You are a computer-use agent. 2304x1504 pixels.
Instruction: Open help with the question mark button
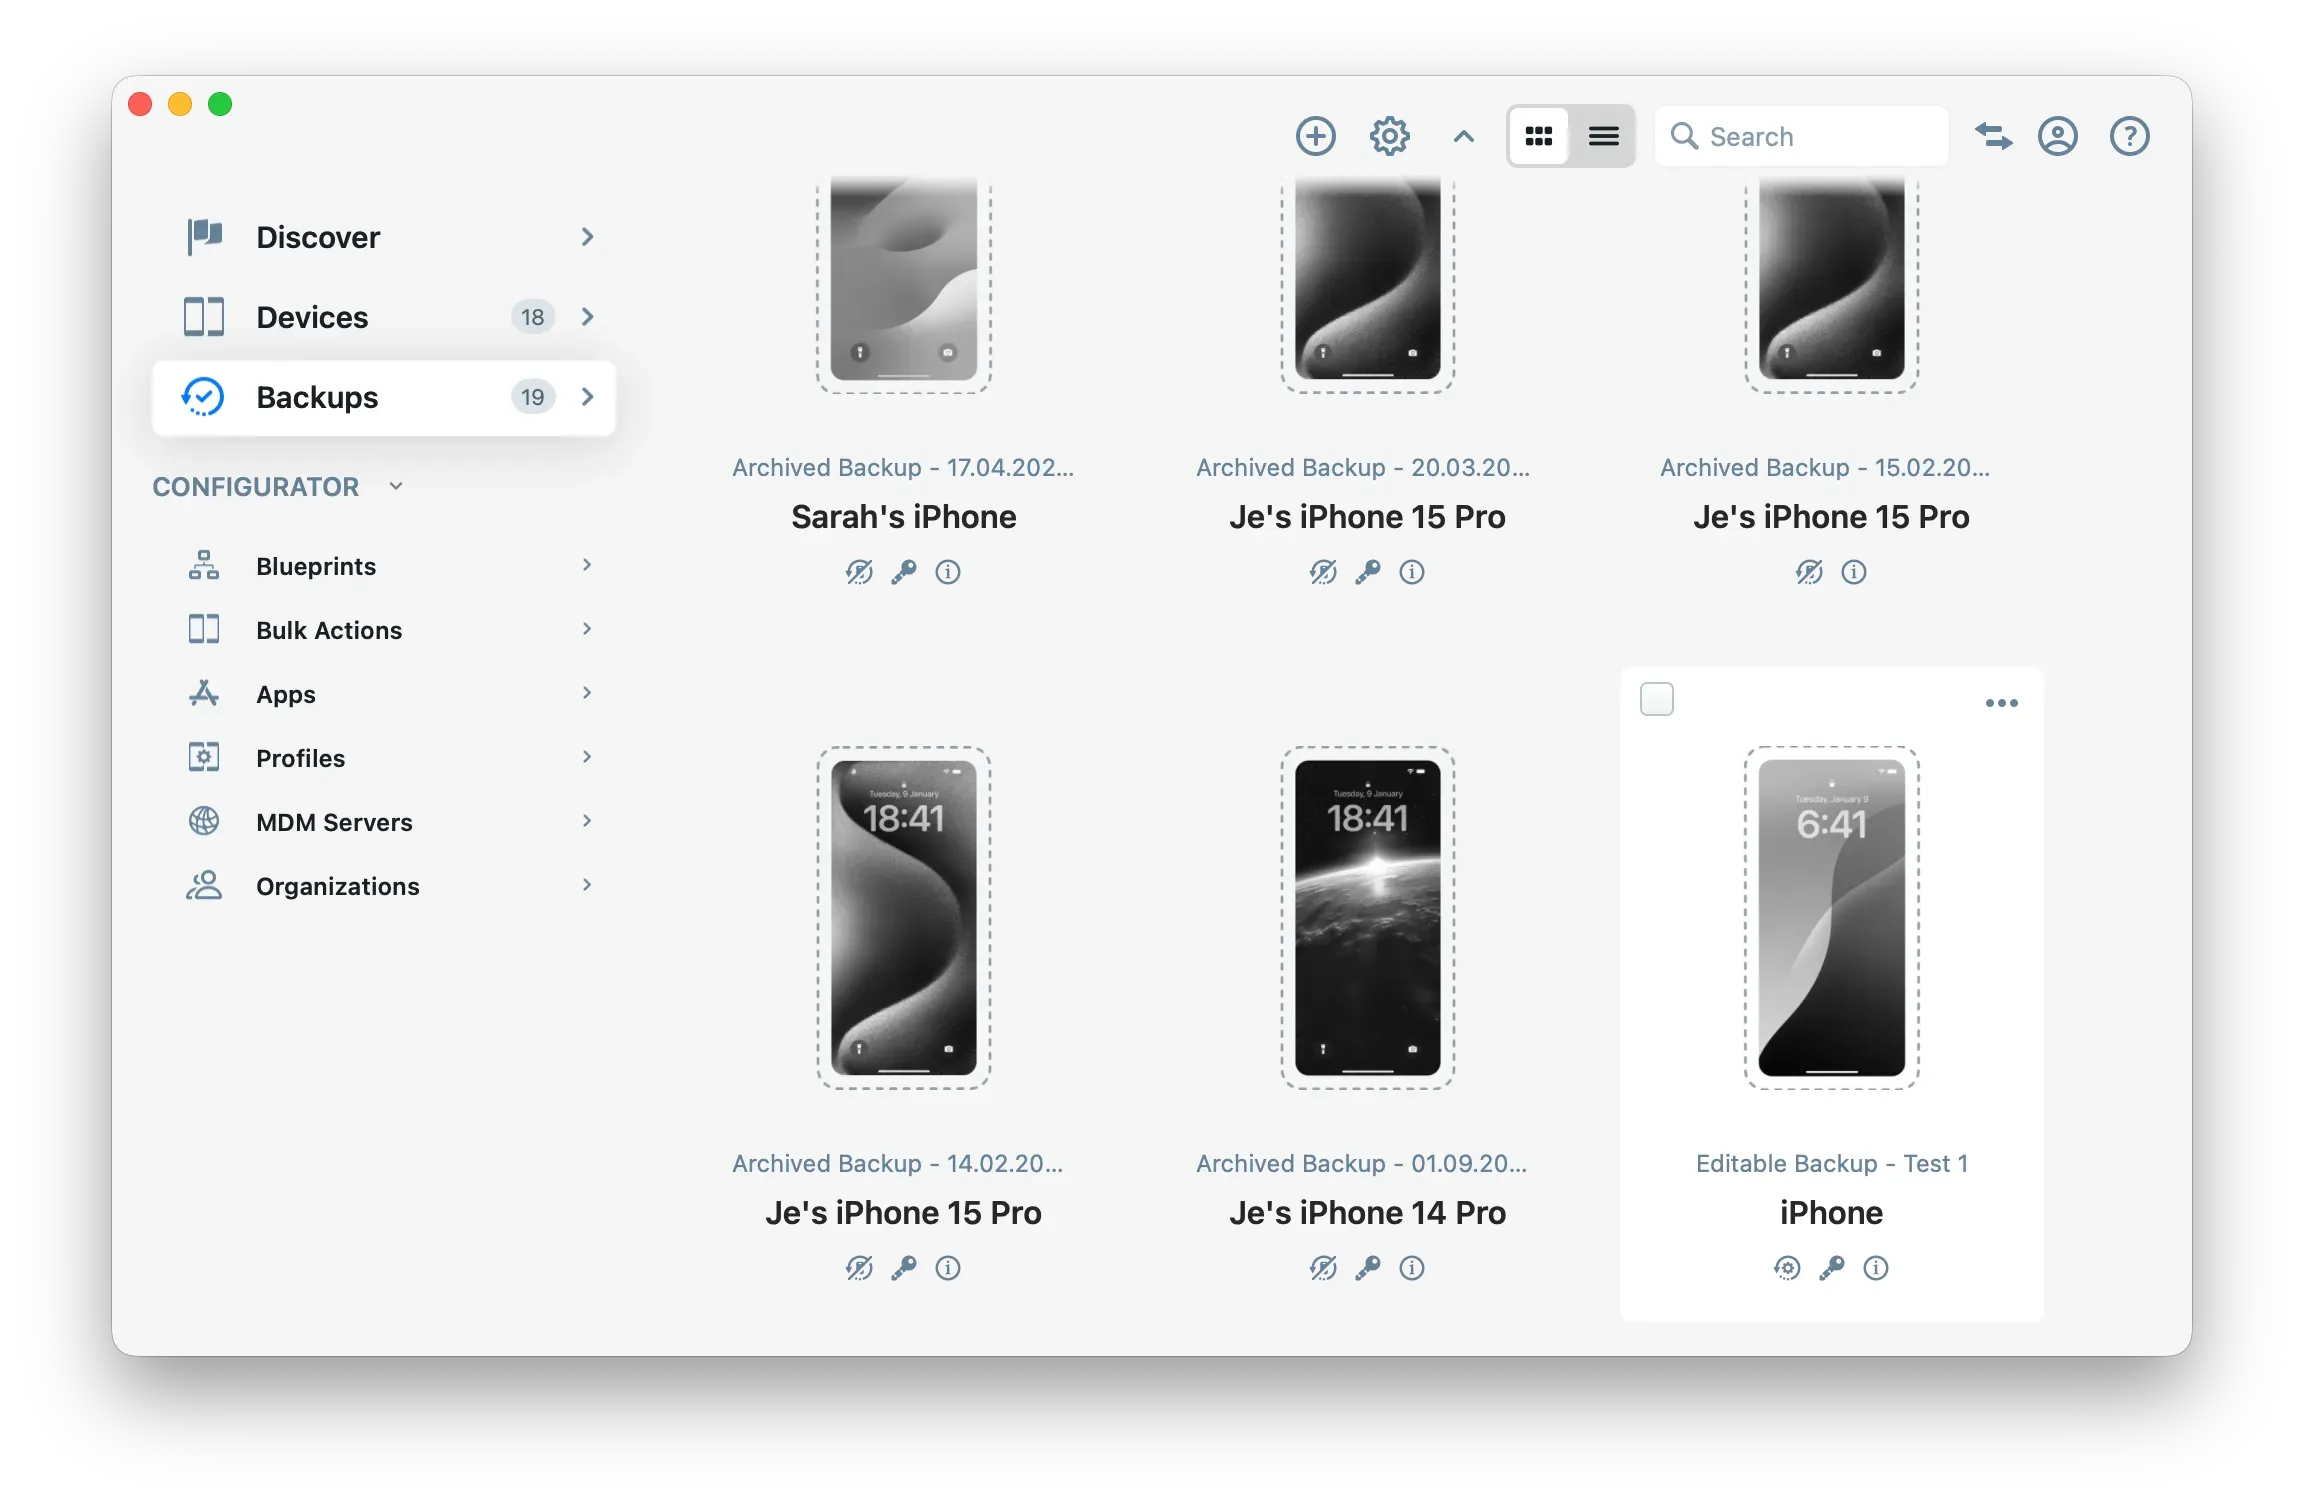coord(2129,135)
